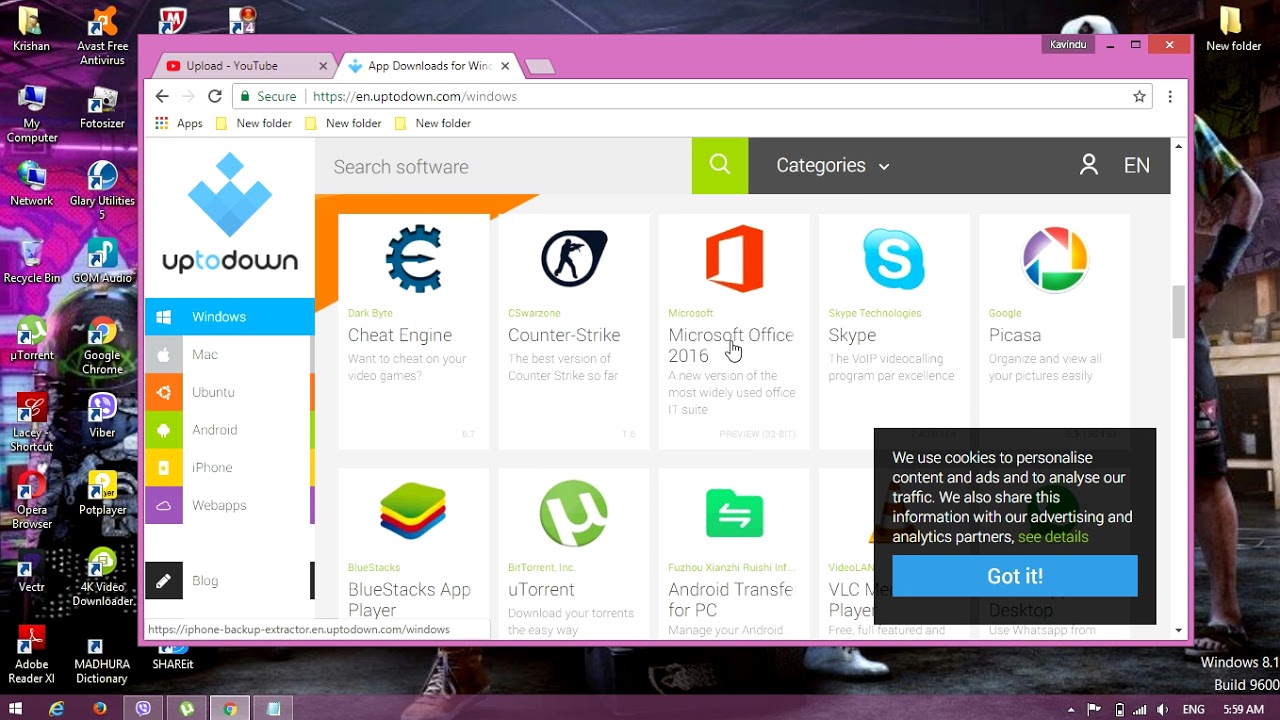Open the Counter-Strike app icon
The image size is (1280, 720).
(574, 258)
